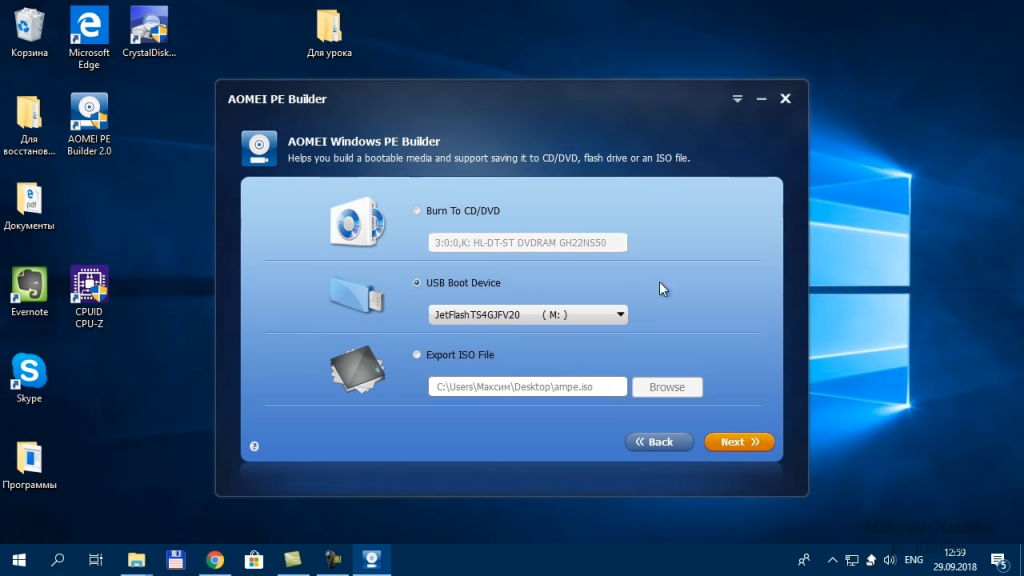
Task: Minimize the AOMEI PE Builder window
Action: tap(761, 99)
